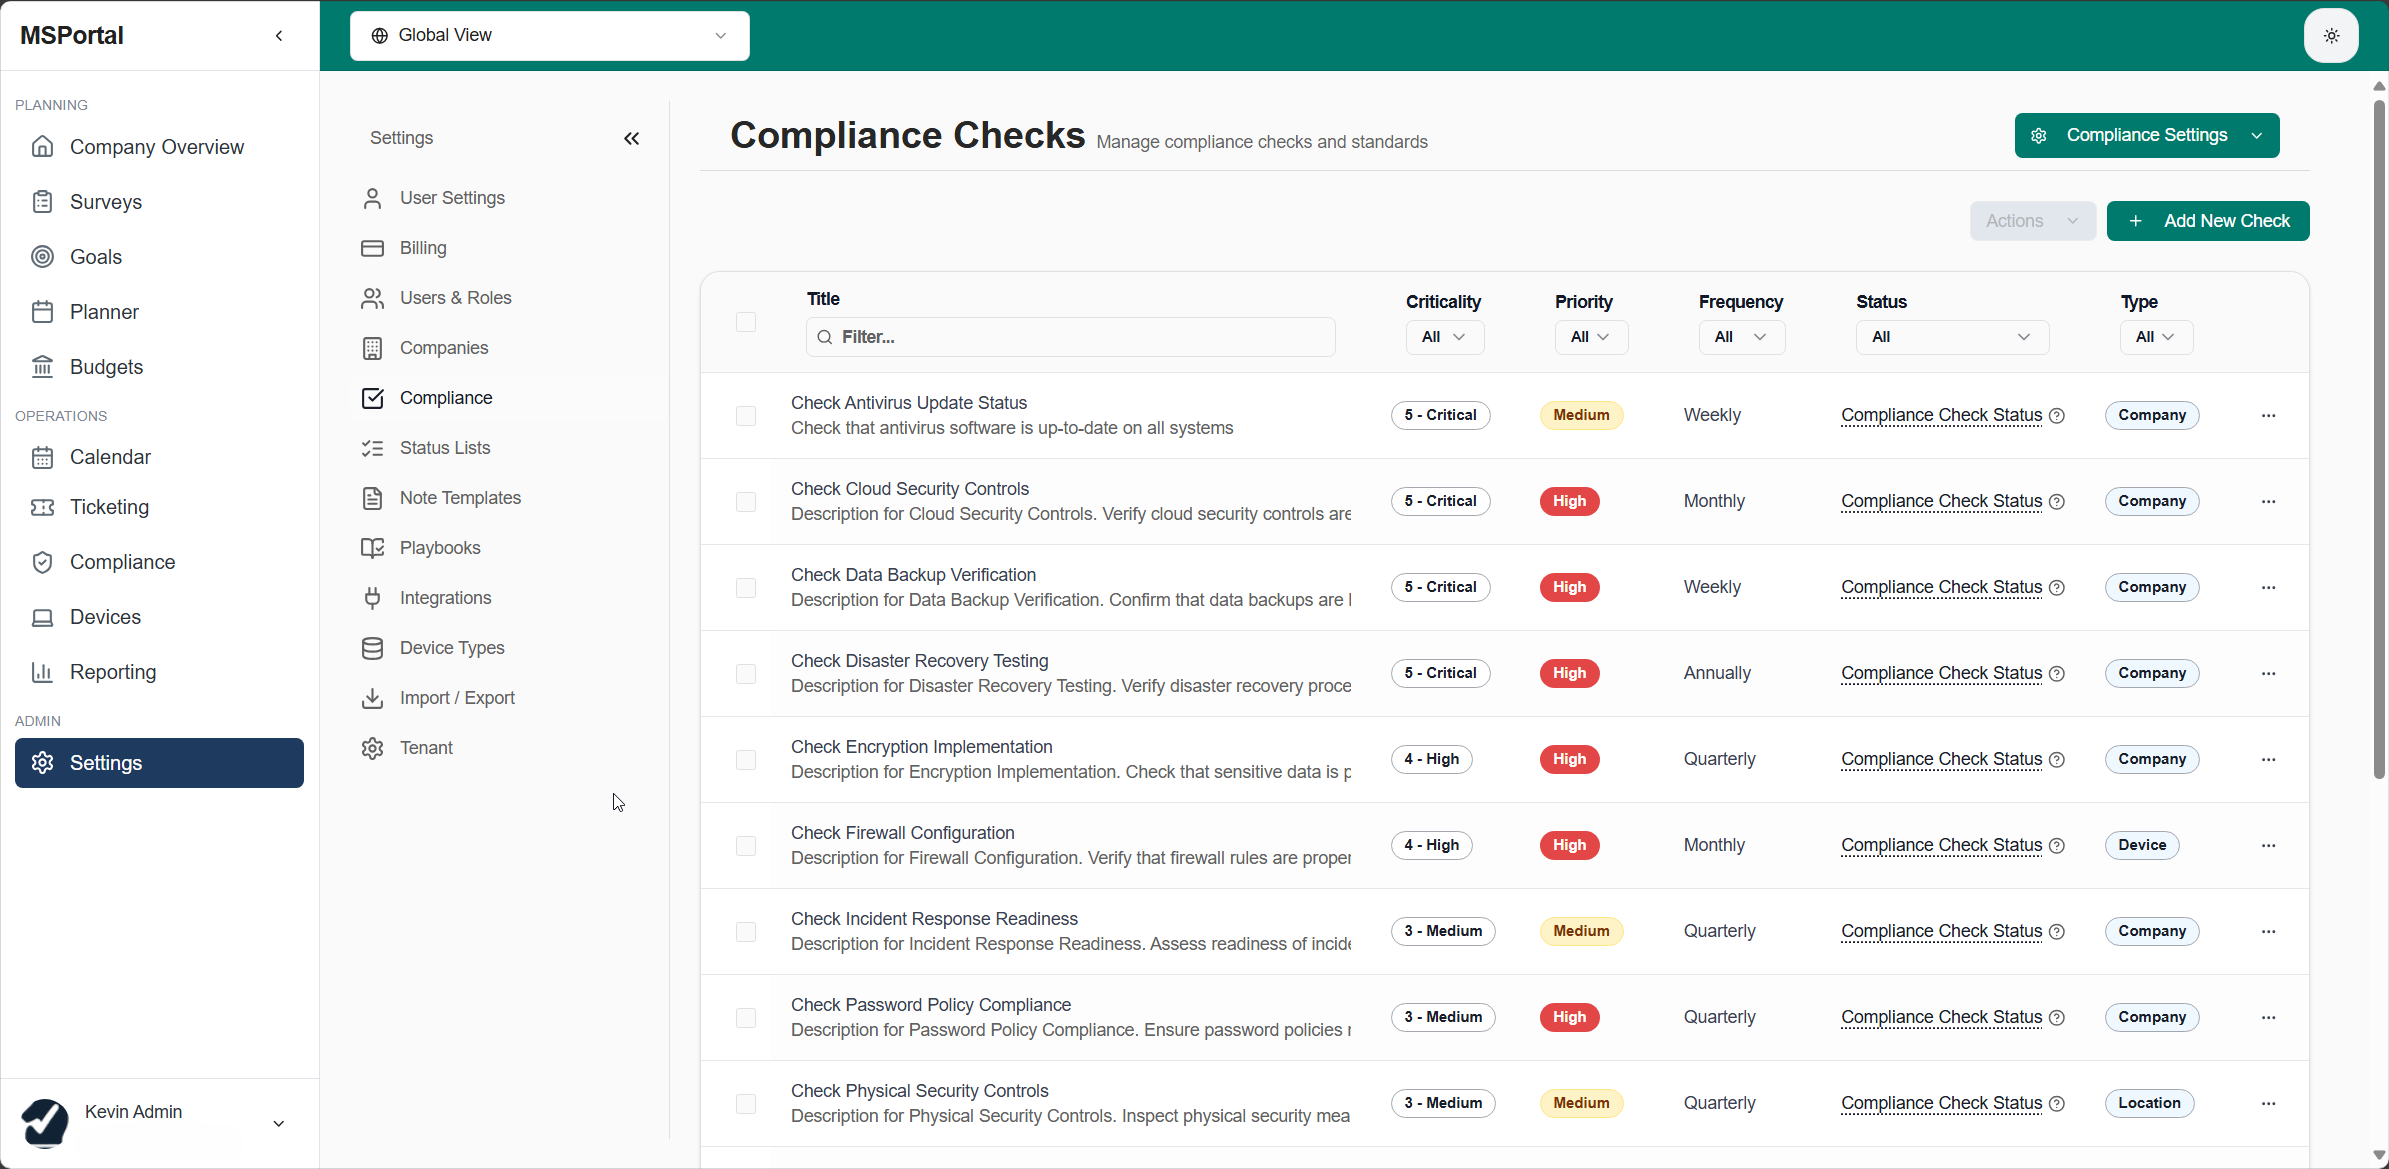Click the Budgets bank icon
The width and height of the screenshot is (2389, 1169).
click(x=42, y=366)
